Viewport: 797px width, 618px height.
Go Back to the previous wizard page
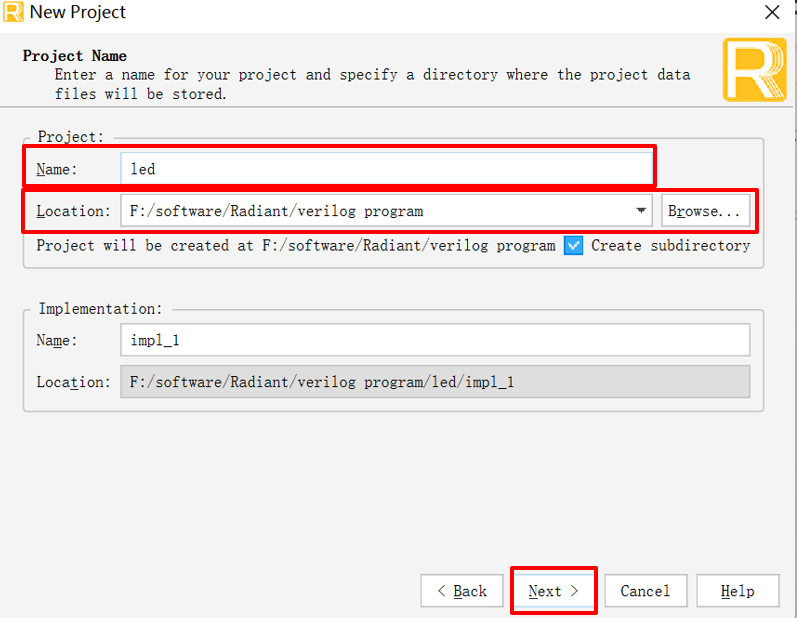click(x=462, y=591)
